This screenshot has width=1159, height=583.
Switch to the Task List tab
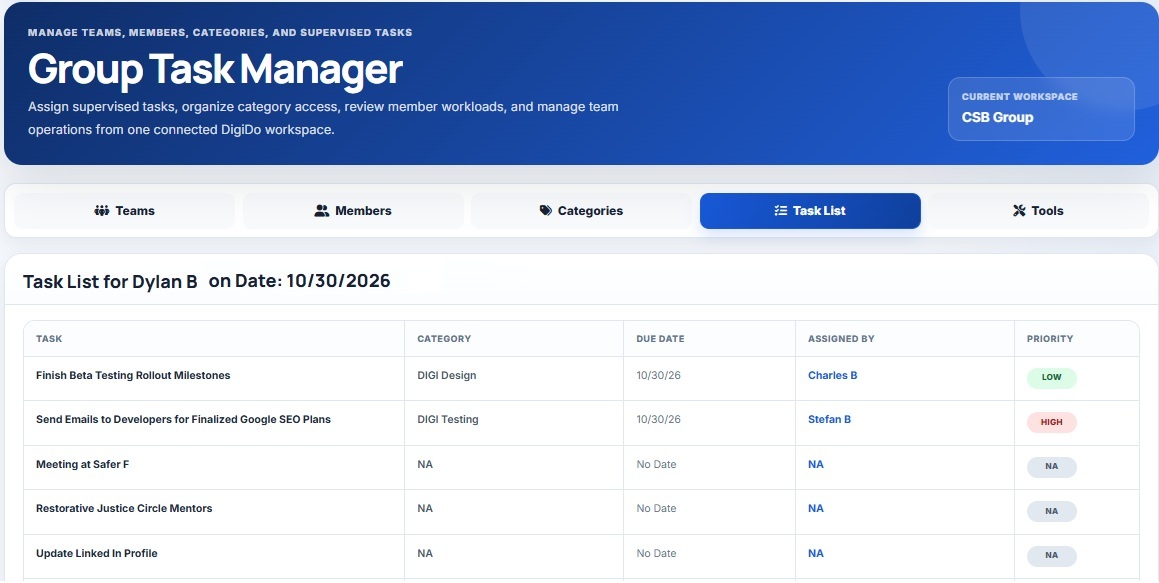tap(810, 211)
